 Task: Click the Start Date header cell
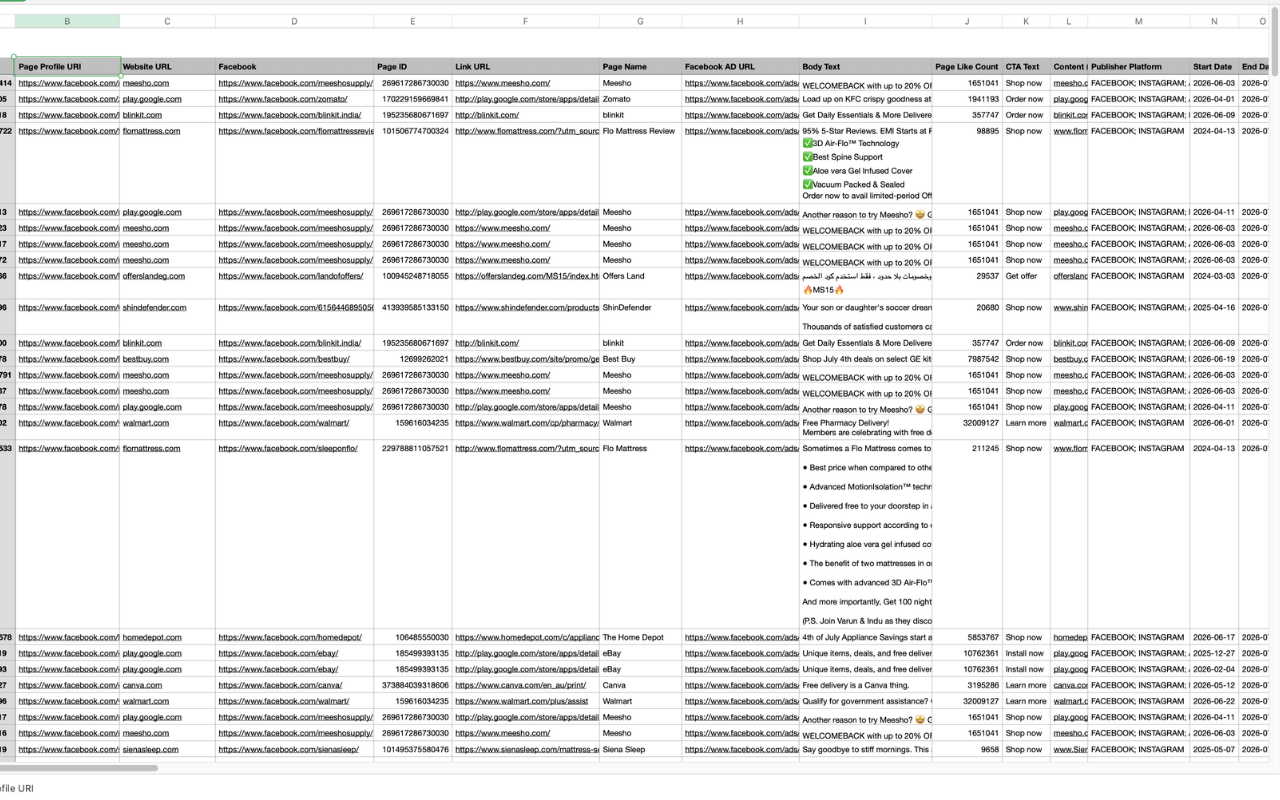click(x=1214, y=67)
